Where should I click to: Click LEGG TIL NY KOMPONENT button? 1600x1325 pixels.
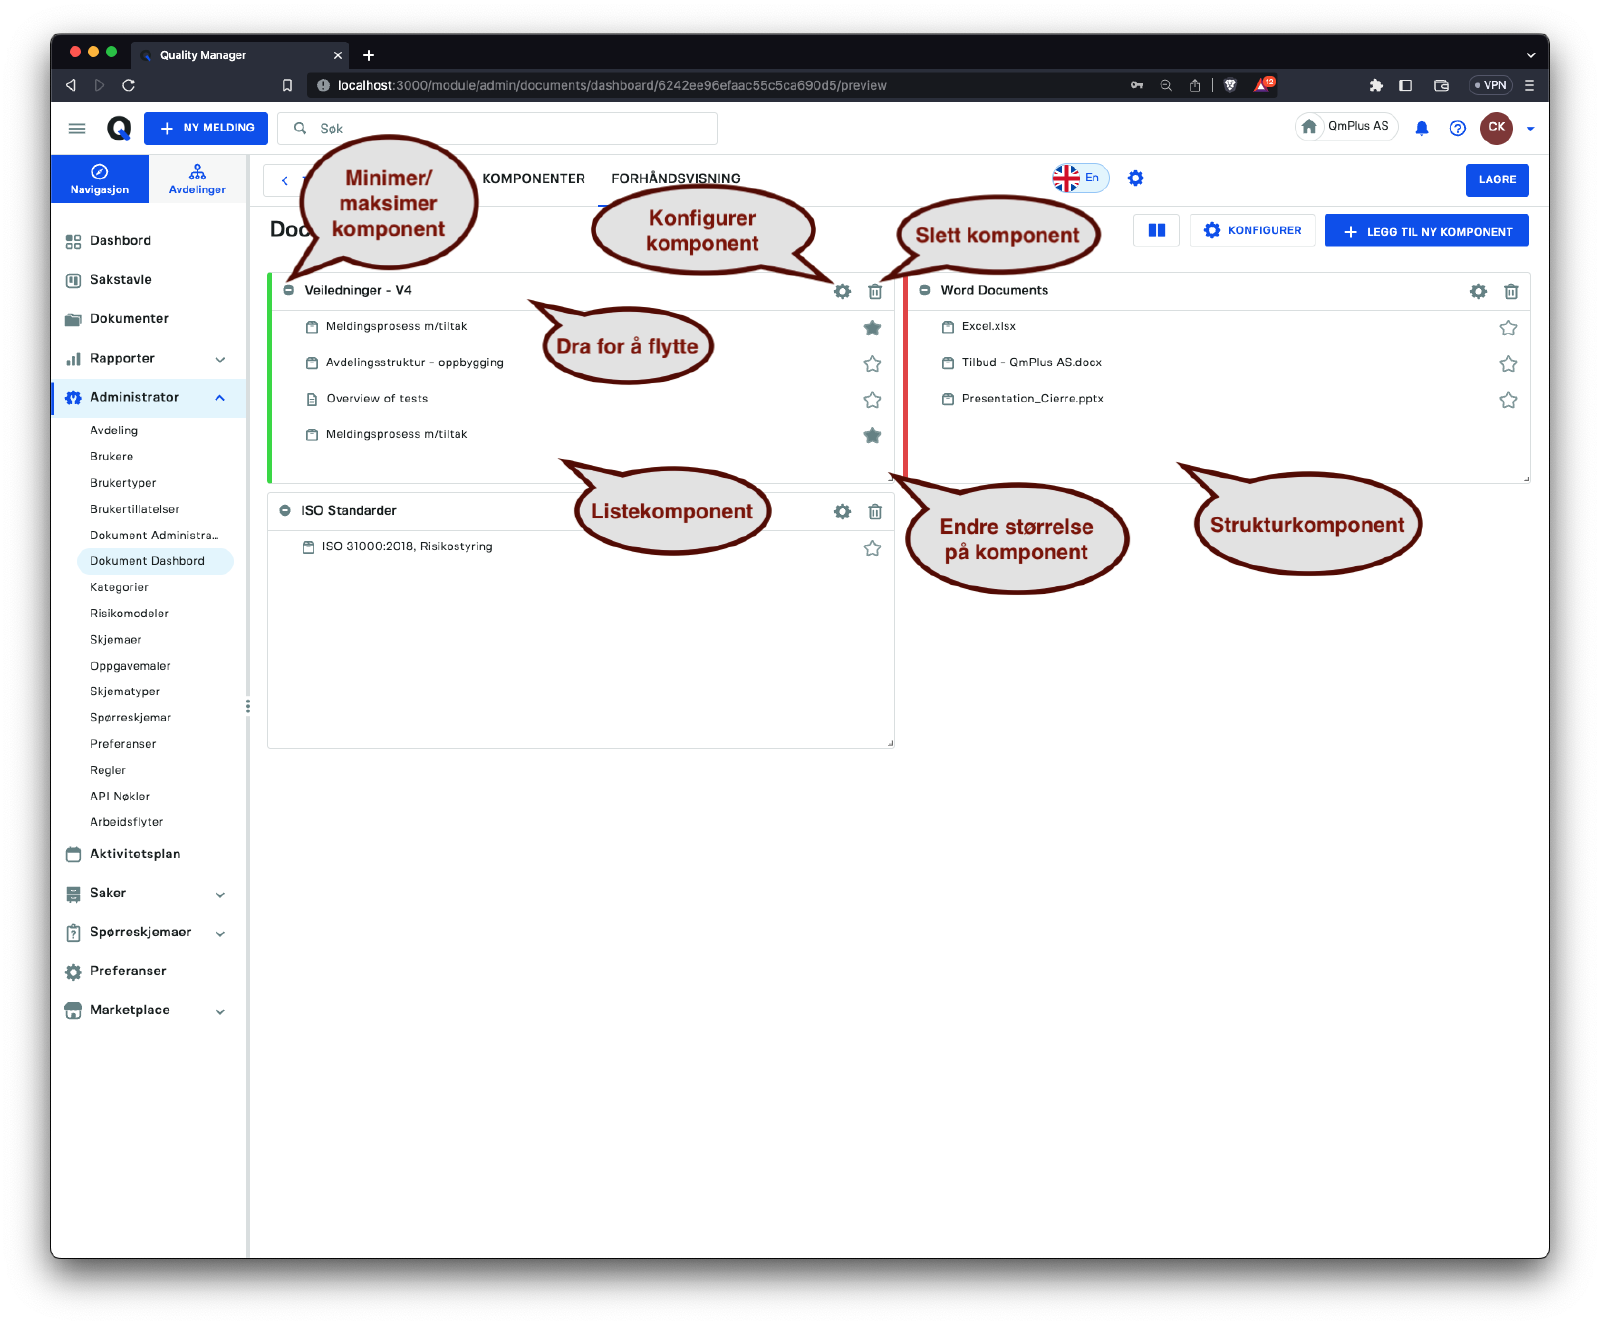coord(1426,231)
